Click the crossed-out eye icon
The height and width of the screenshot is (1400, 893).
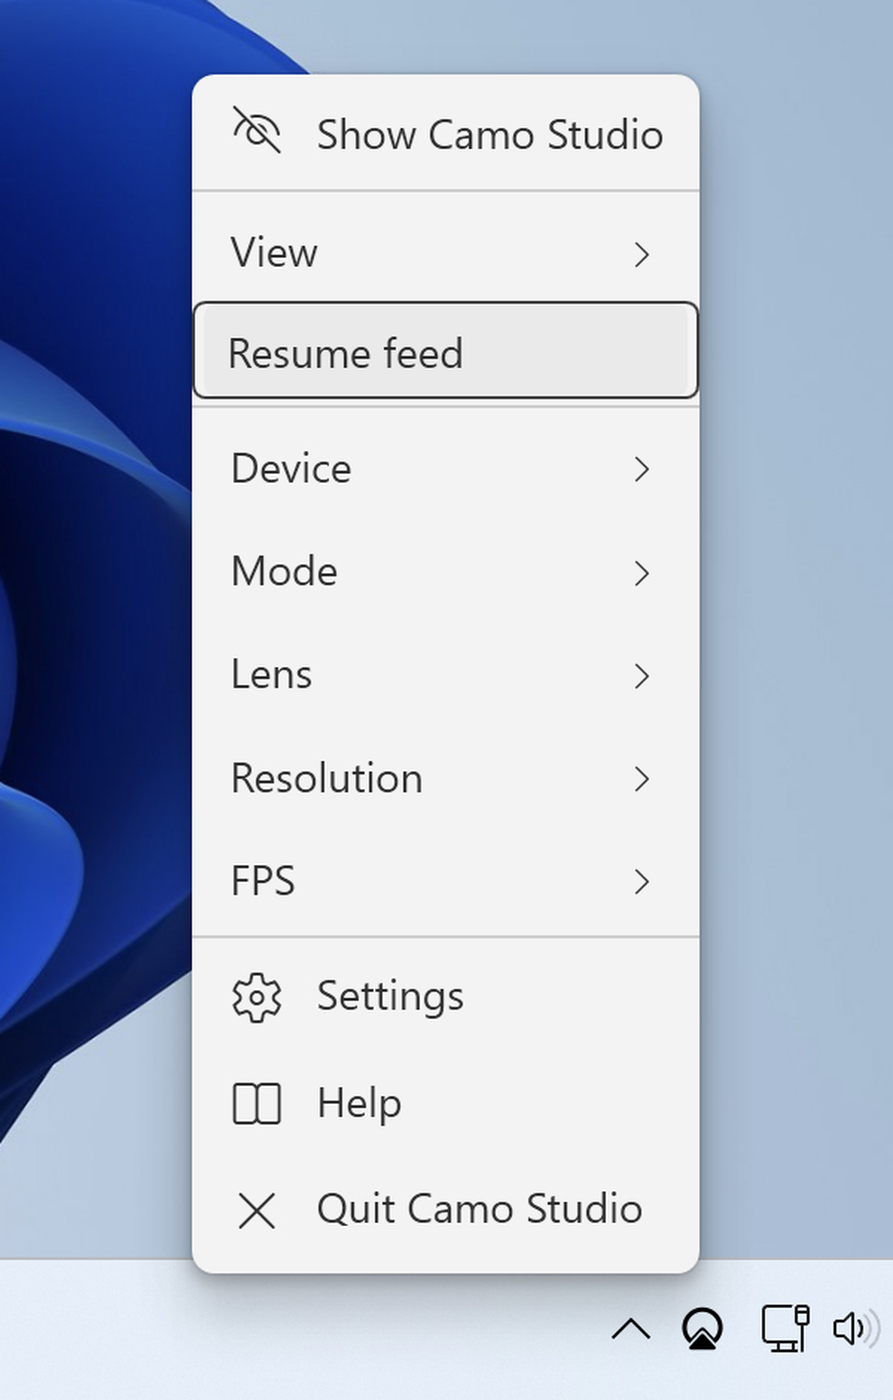point(257,131)
